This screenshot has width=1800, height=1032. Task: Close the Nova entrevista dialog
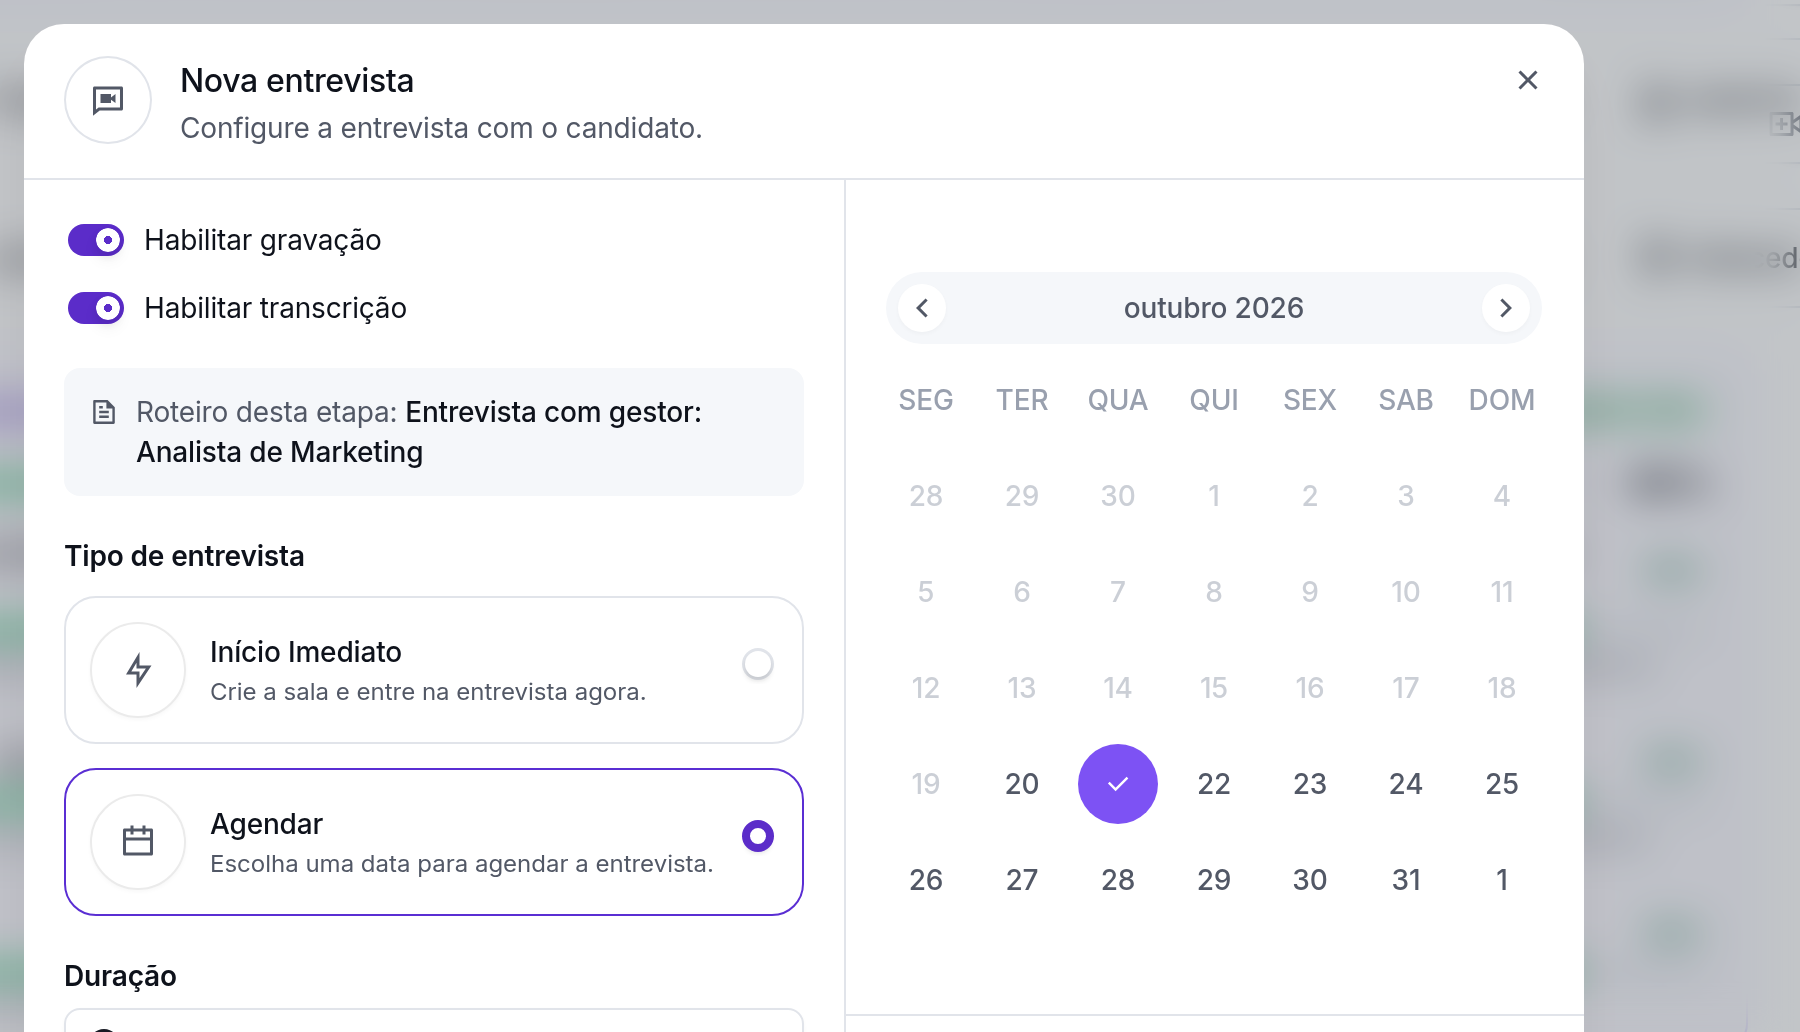coord(1527,80)
